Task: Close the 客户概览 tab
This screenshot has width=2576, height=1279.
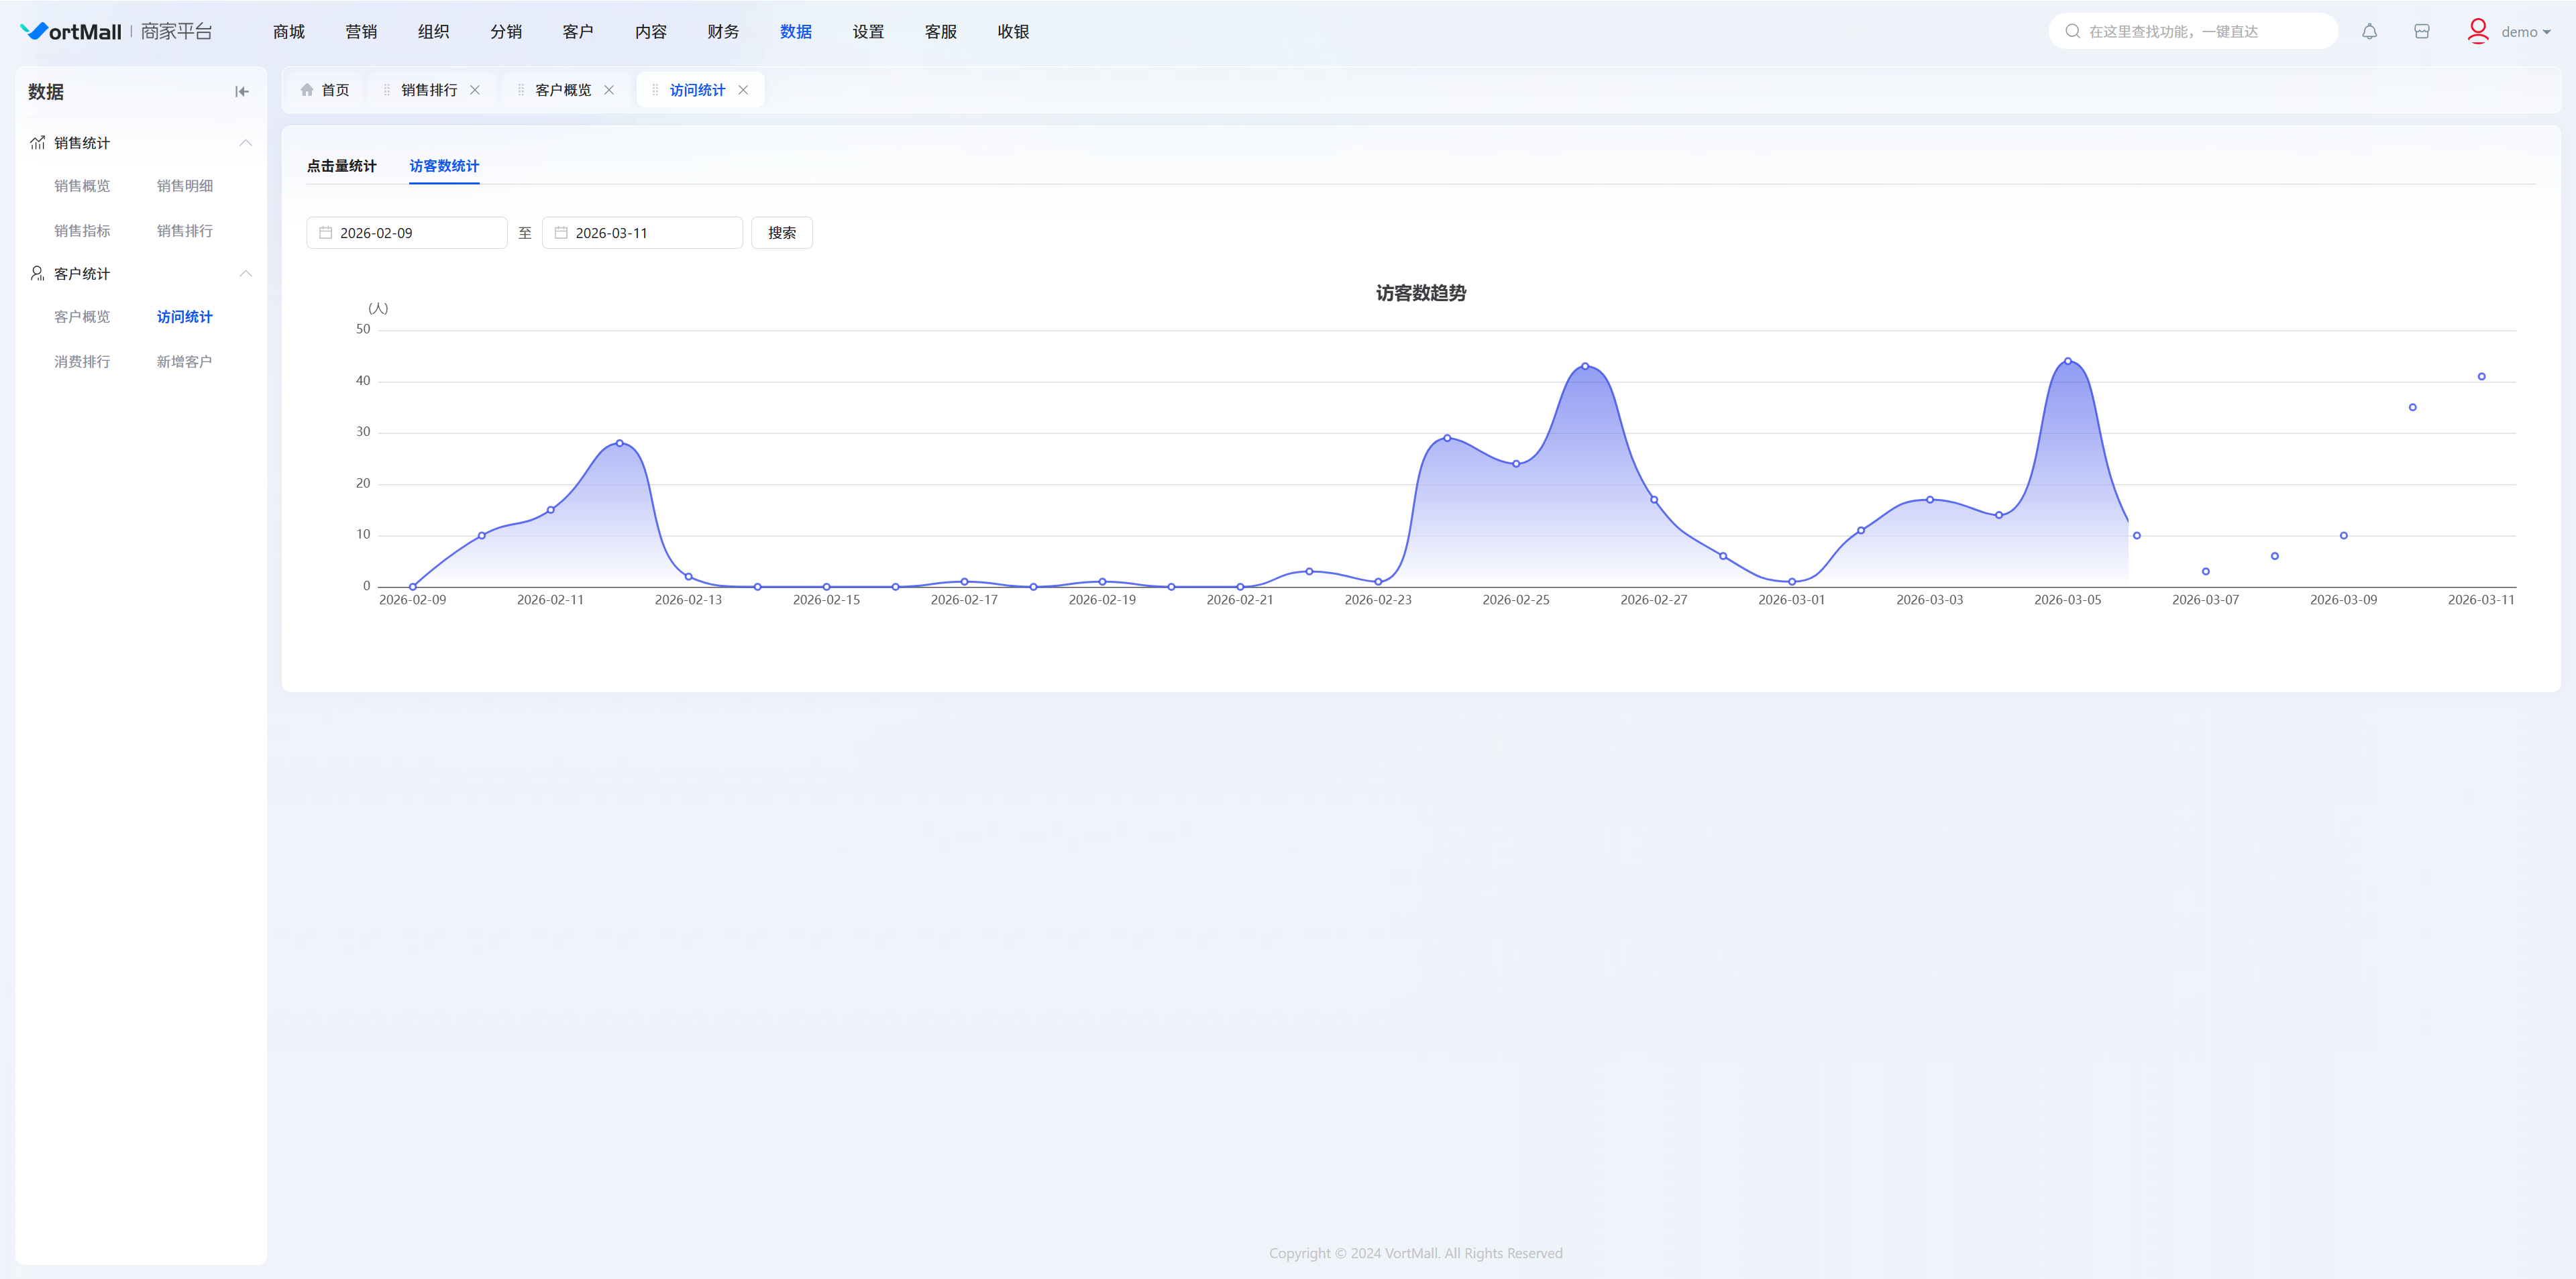Action: (x=609, y=90)
